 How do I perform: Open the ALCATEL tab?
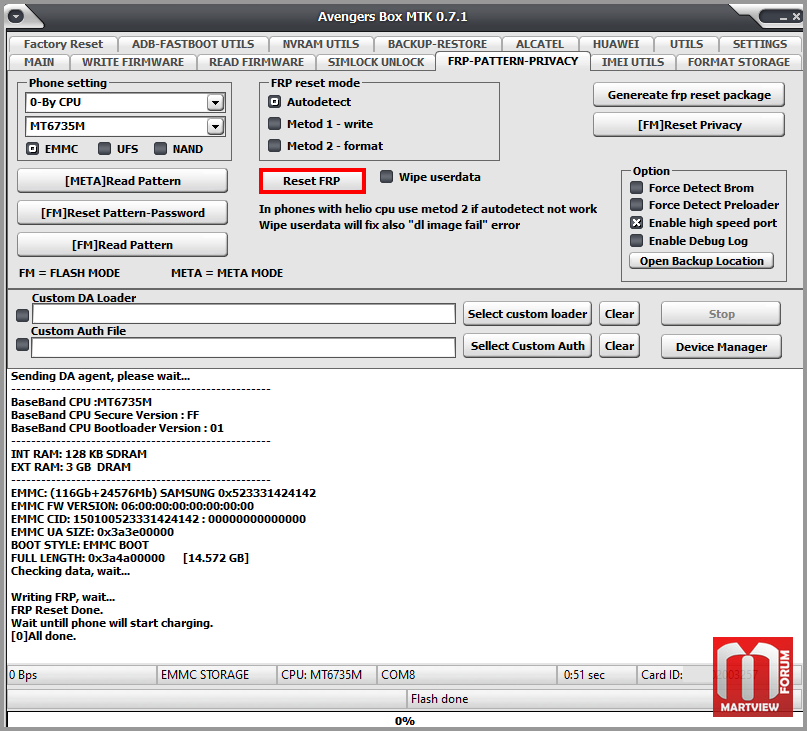540,44
